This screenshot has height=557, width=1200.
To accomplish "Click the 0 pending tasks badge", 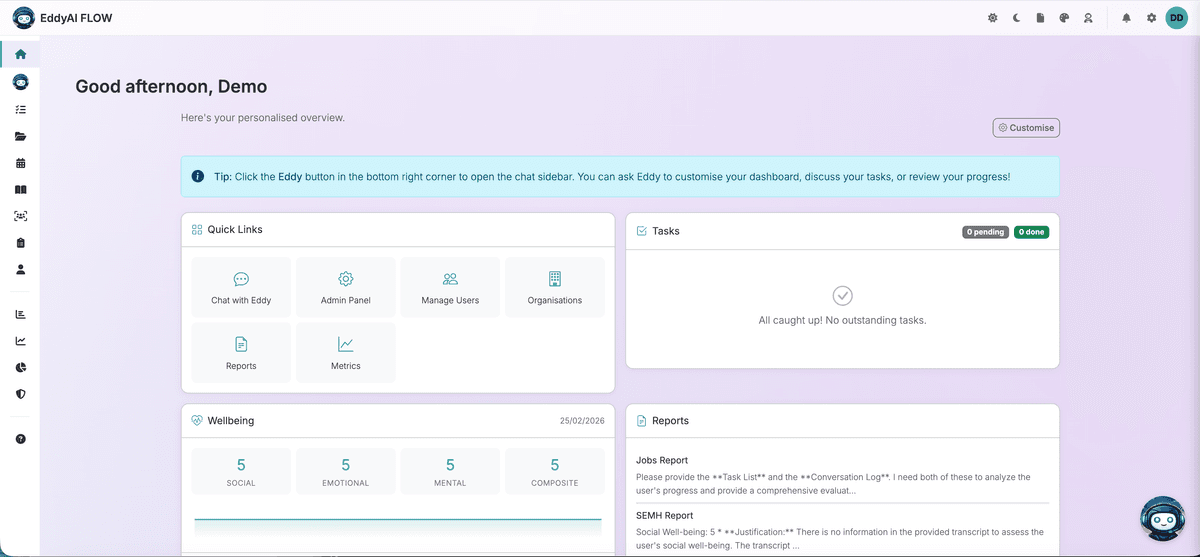I will pos(985,232).
